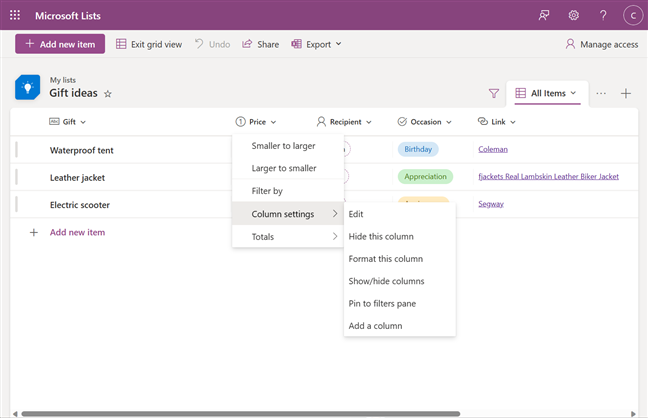The image size is (648, 418).
Task: Choose Pin to filters pane
Action: (x=400, y=303)
